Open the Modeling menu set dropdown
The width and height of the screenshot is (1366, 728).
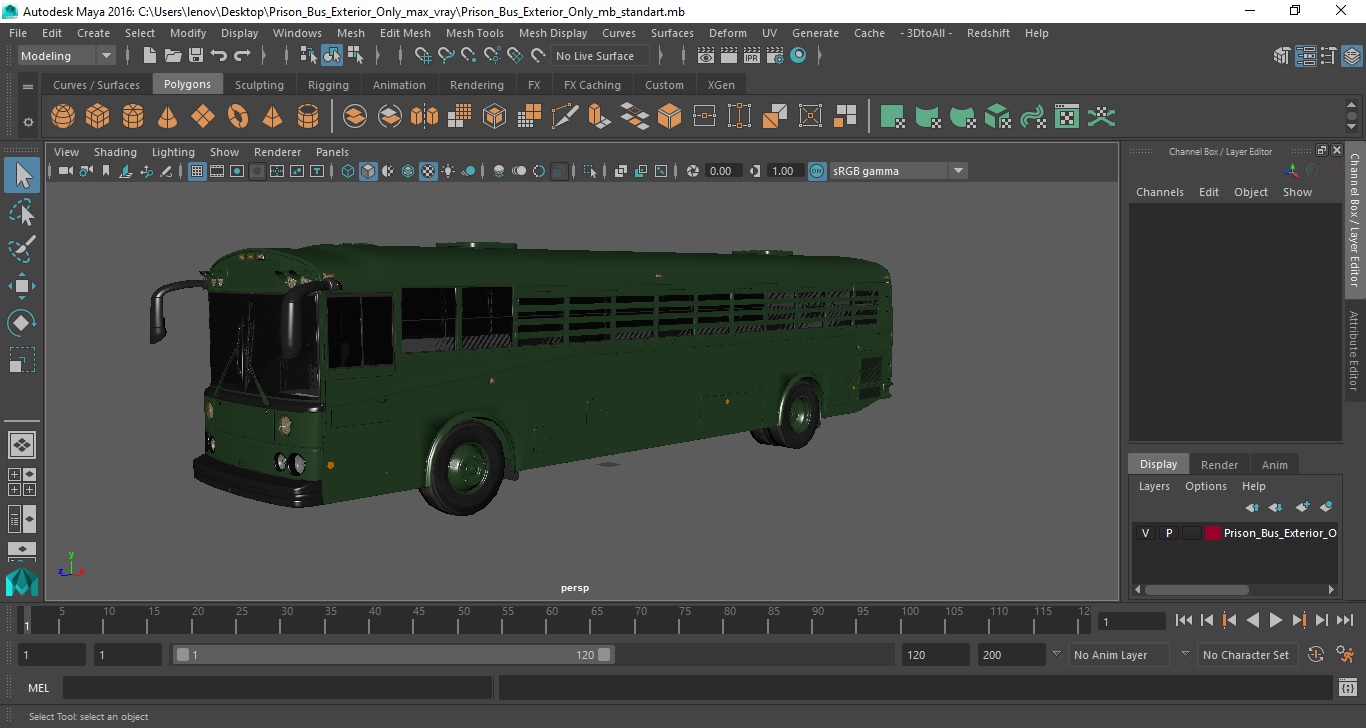[67, 56]
